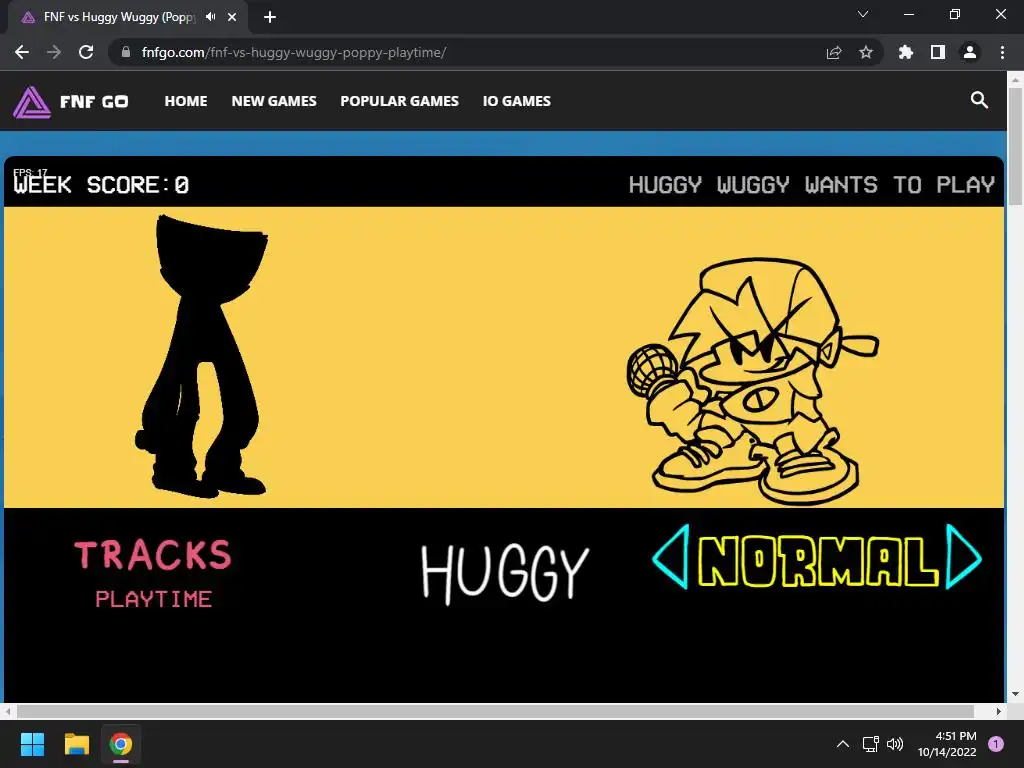Open the NEW GAMES menu item
The height and width of the screenshot is (768, 1024).
tap(274, 101)
